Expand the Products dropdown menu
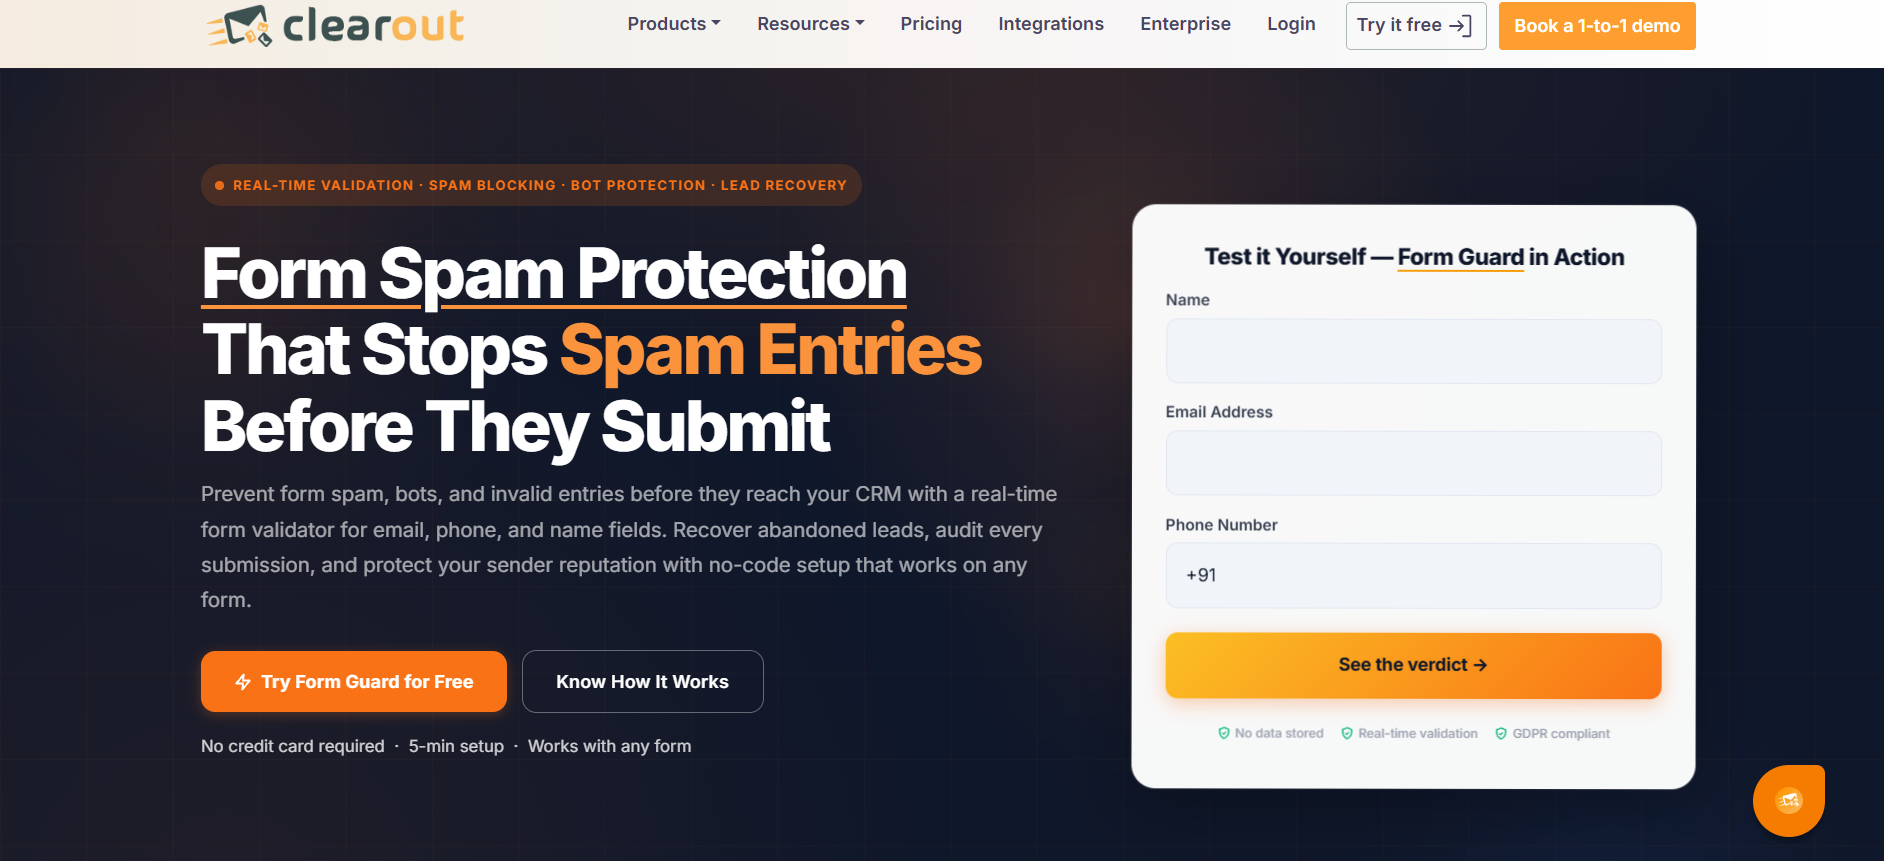Screen dimensions: 1884x861 click(674, 24)
